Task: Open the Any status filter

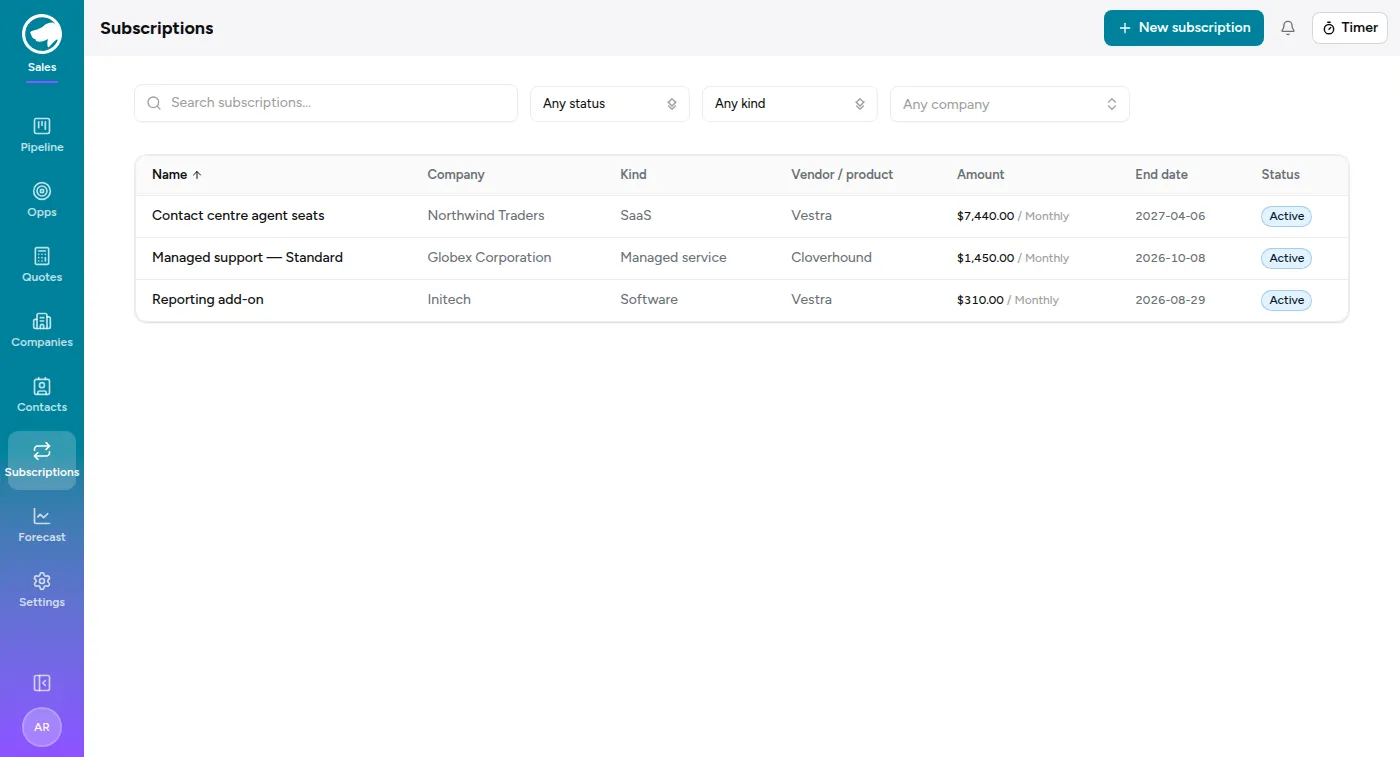Action: (610, 103)
